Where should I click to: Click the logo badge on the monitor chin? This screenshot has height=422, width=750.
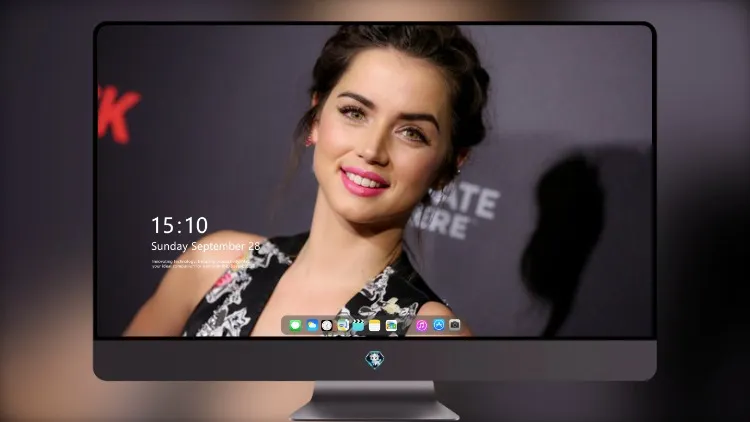[x=375, y=360]
